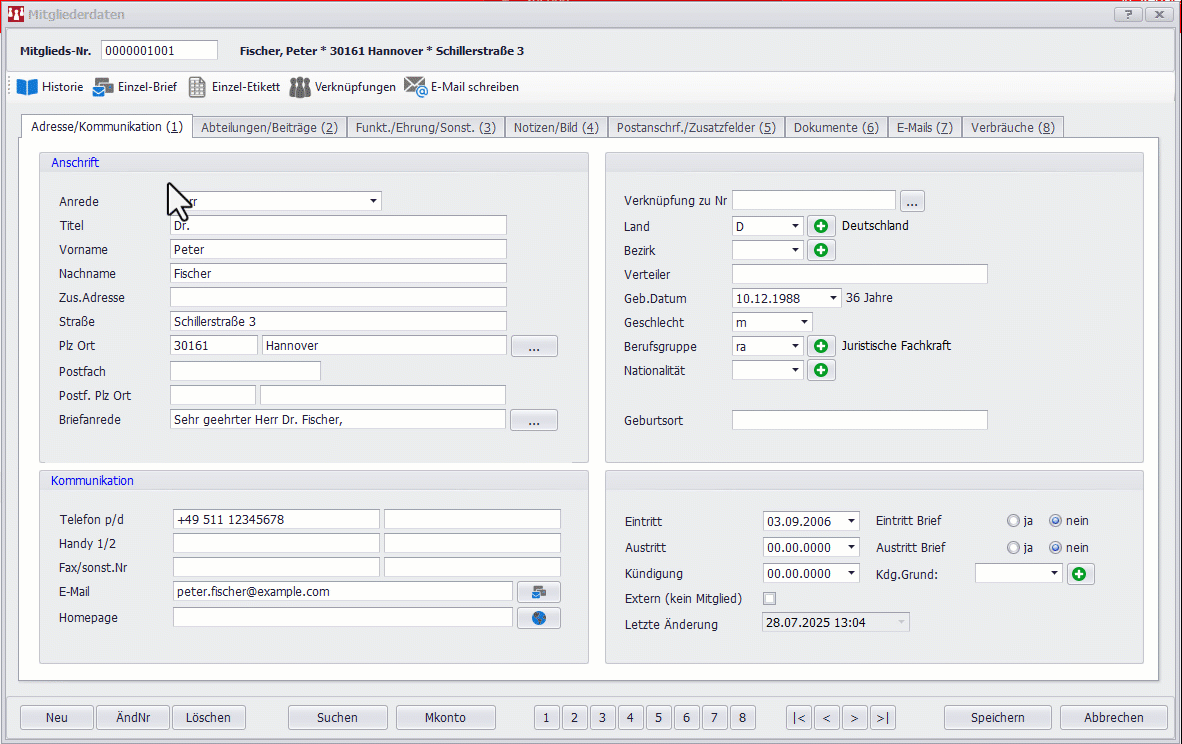Image resolution: width=1182 pixels, height=744 pixels.
Task: Jump to last record navigation button
Action: coord(882,717)
